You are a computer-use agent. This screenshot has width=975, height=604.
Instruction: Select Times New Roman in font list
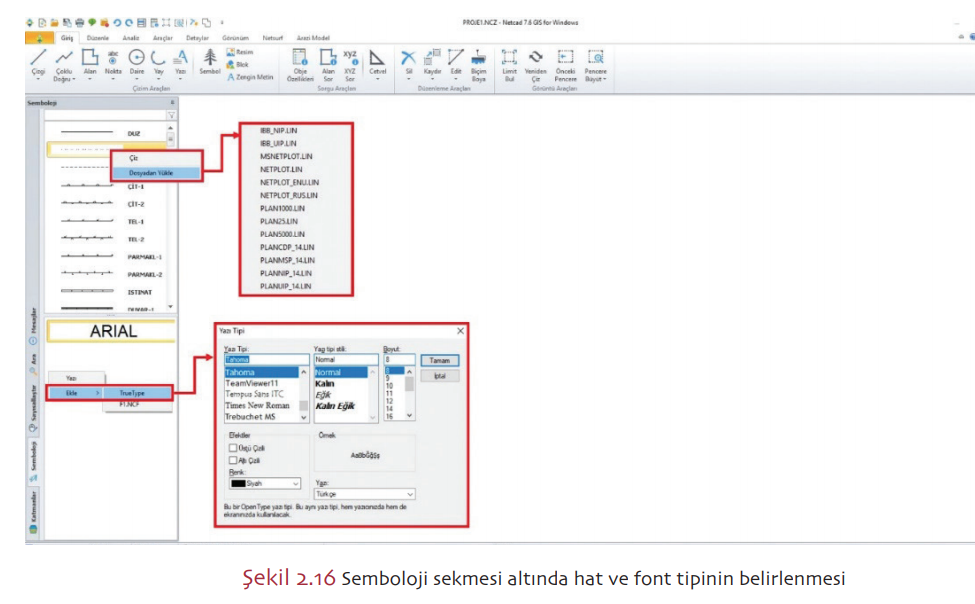(x=260, y=405)
